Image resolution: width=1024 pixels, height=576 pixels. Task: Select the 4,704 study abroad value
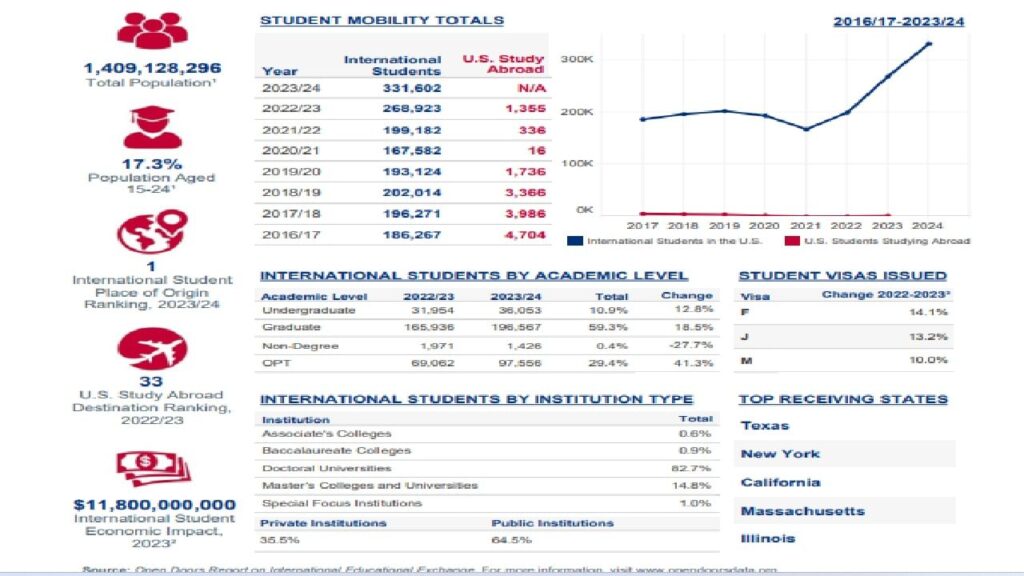526,234
